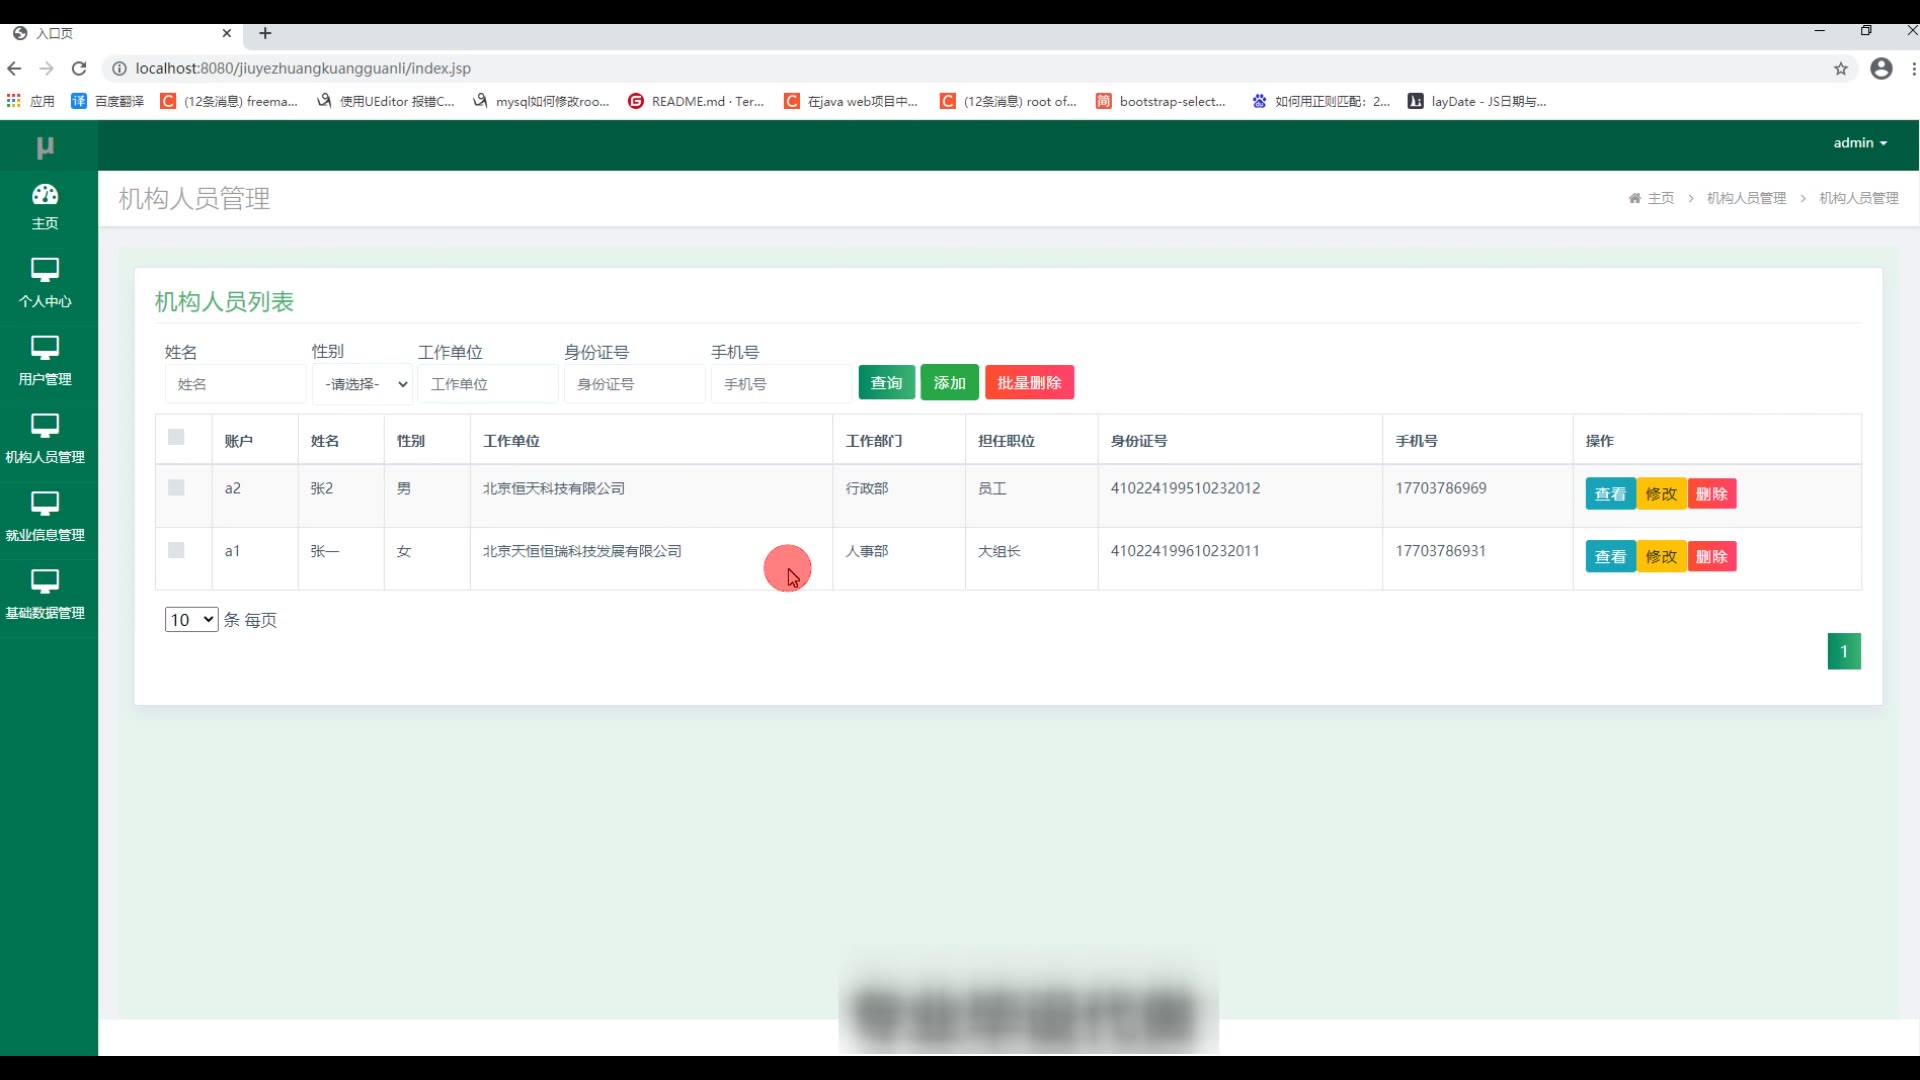1920x1080 pixels.
Task: Open 机构人员管理 sidebar icon
Action: [45, 427]
